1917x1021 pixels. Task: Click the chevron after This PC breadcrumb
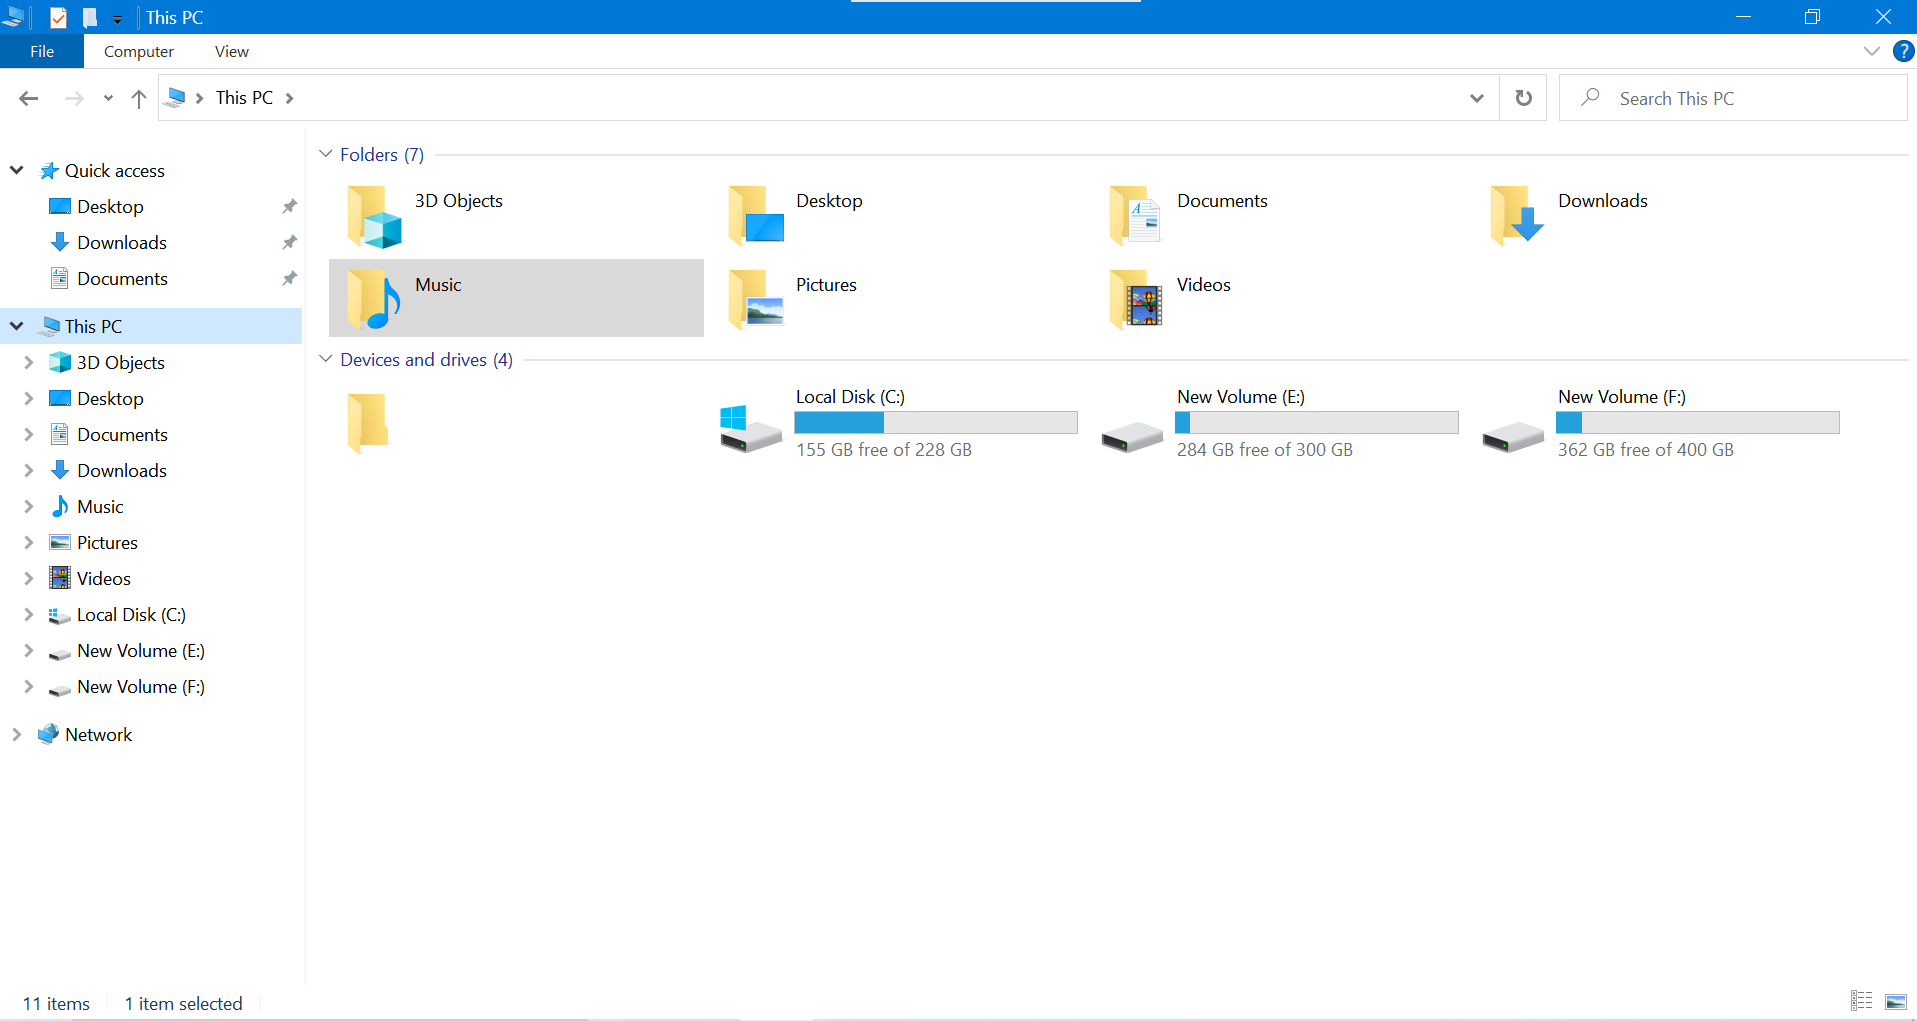click(289, 98)
